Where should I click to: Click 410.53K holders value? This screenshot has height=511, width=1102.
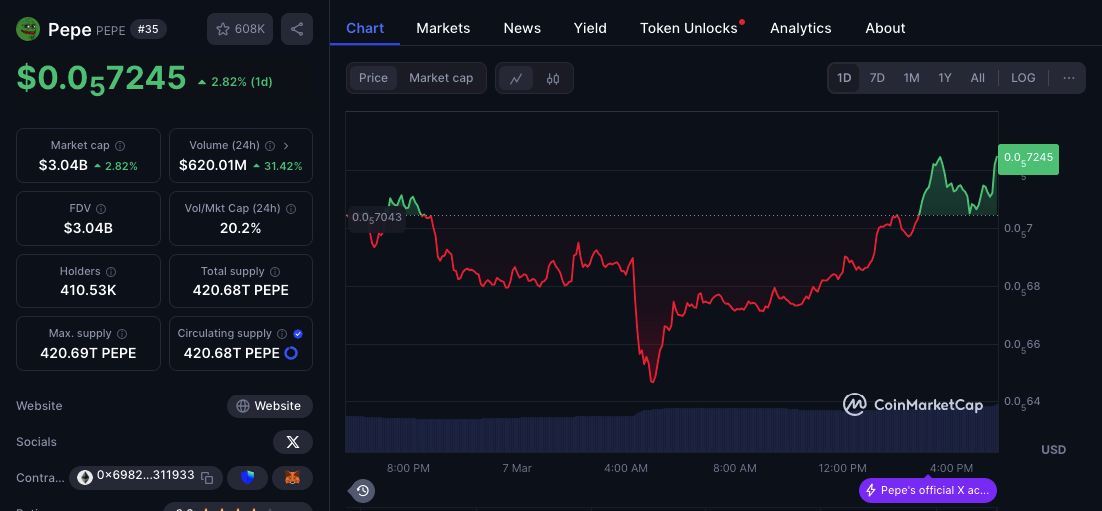(x=89, y=290)
